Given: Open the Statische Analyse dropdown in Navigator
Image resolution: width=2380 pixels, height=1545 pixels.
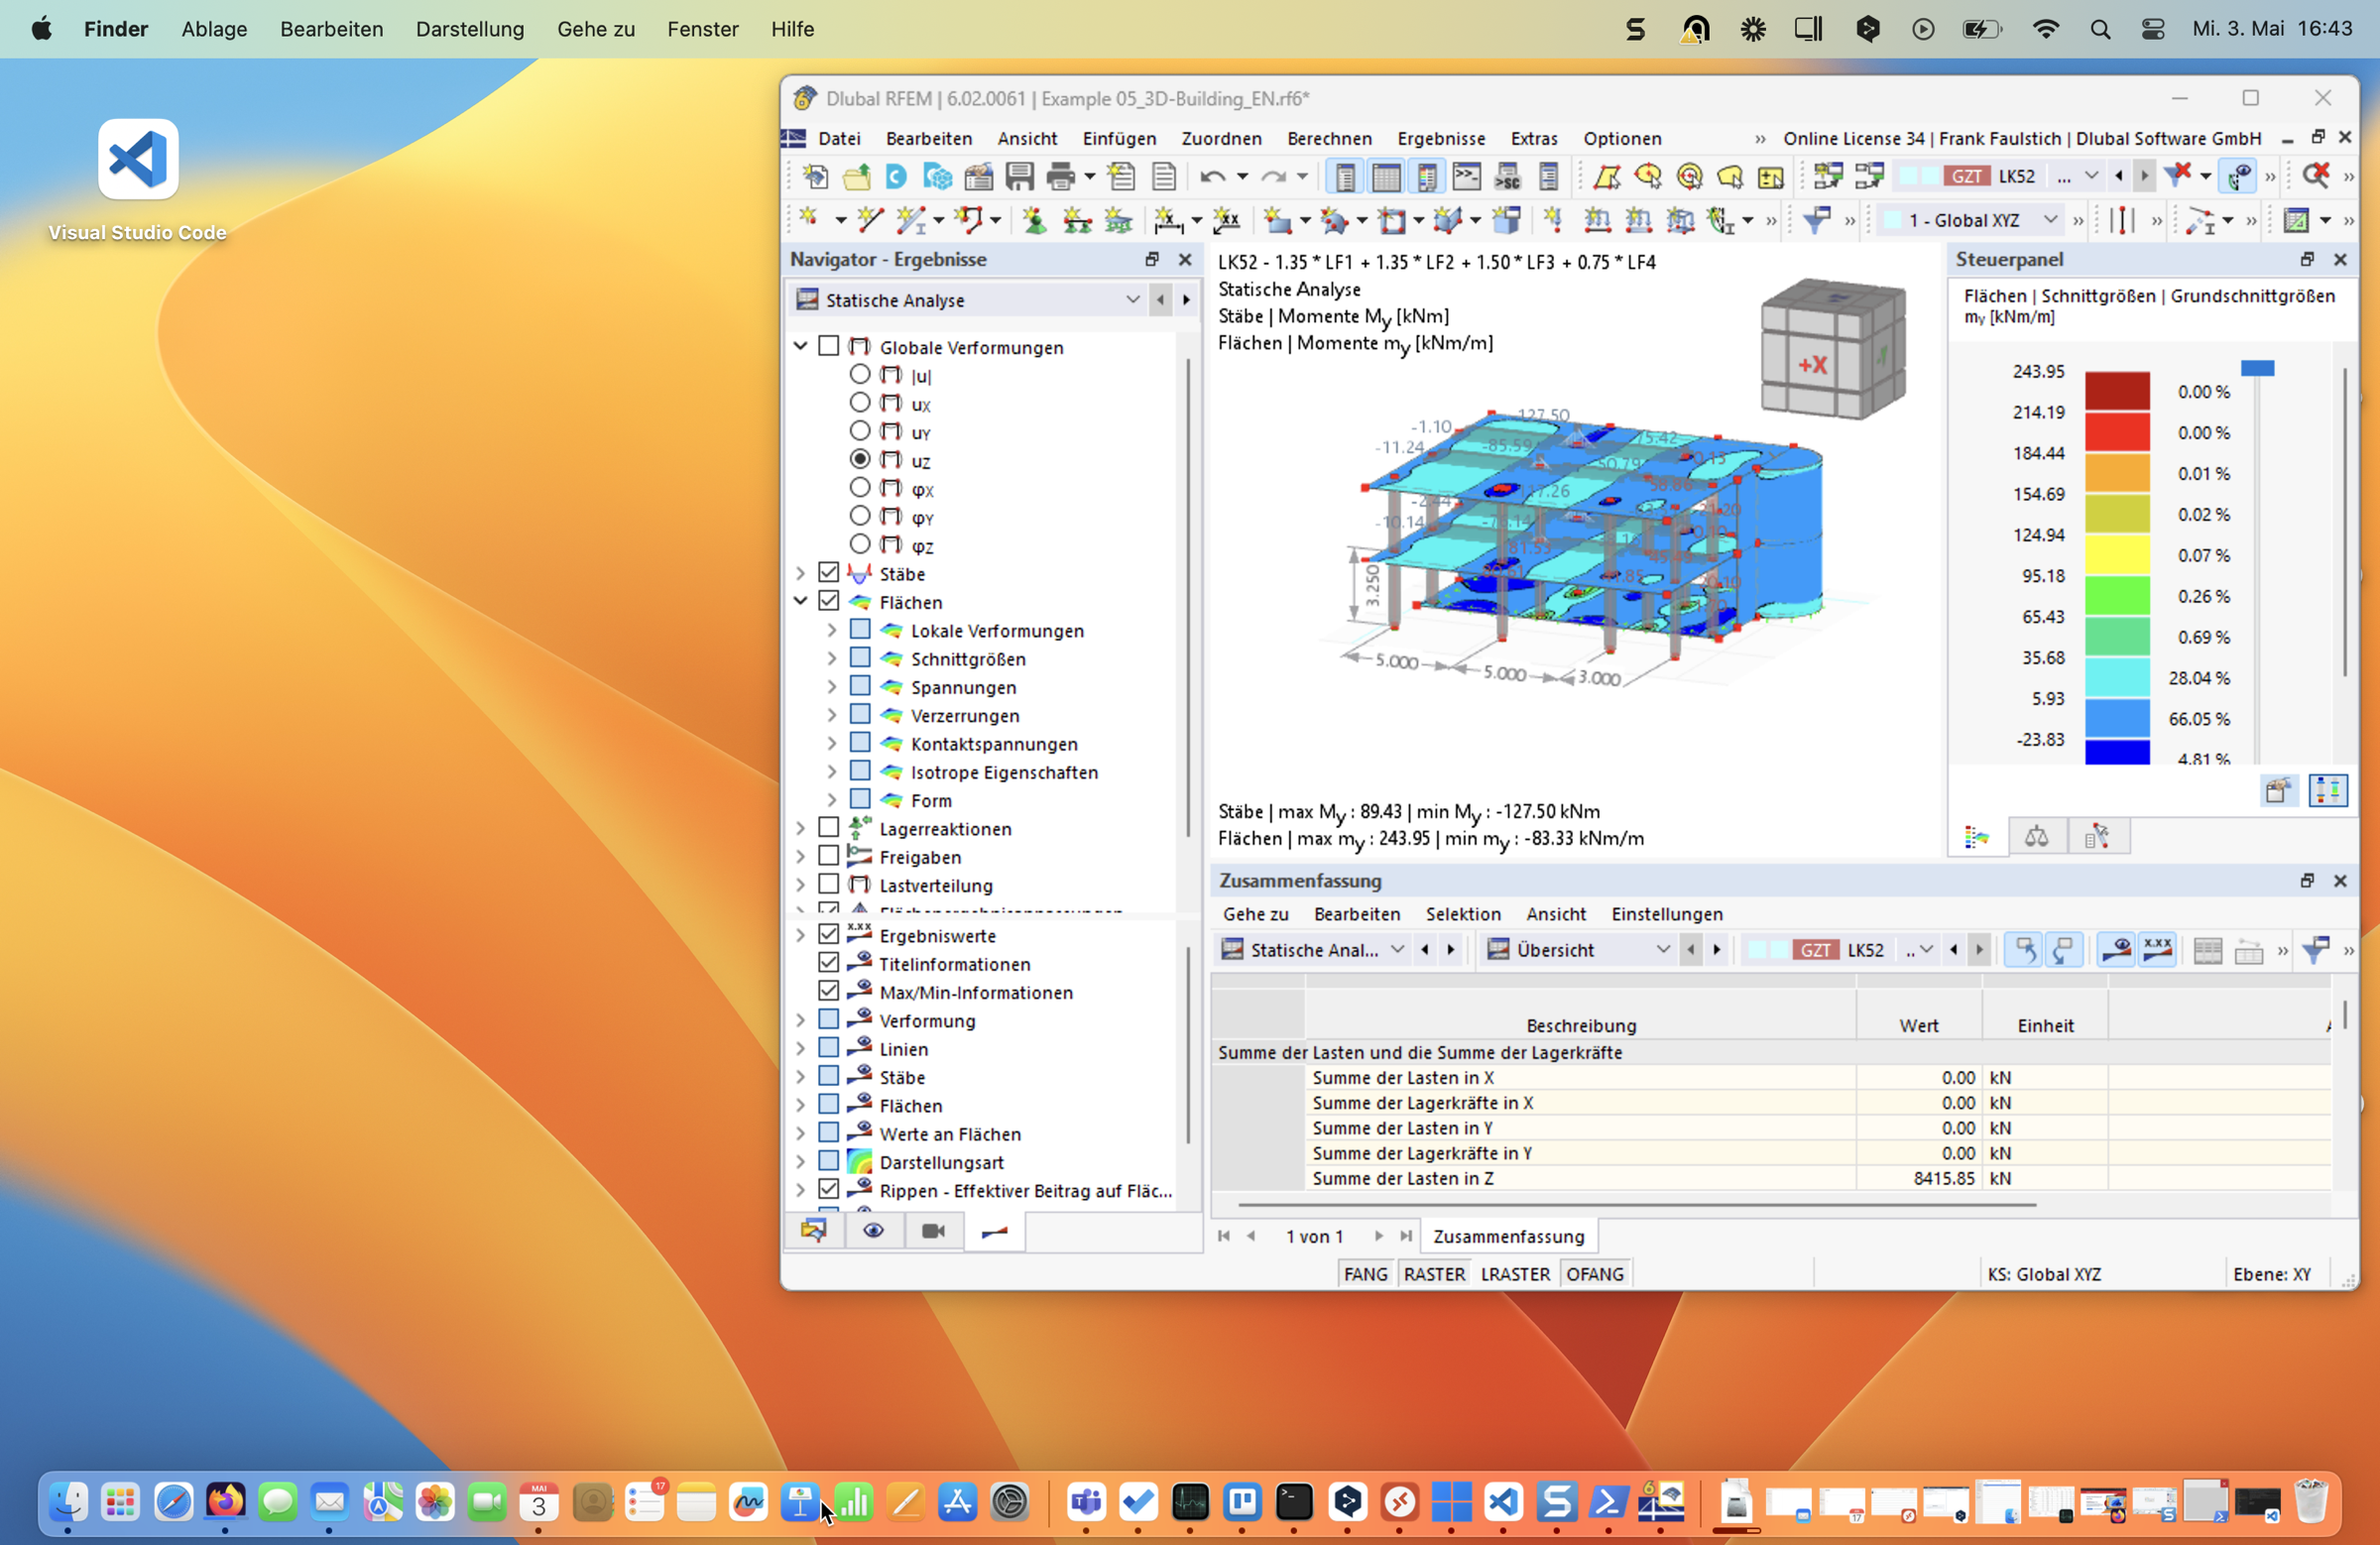Looking at the screenshot, I should click(1132, 299).
